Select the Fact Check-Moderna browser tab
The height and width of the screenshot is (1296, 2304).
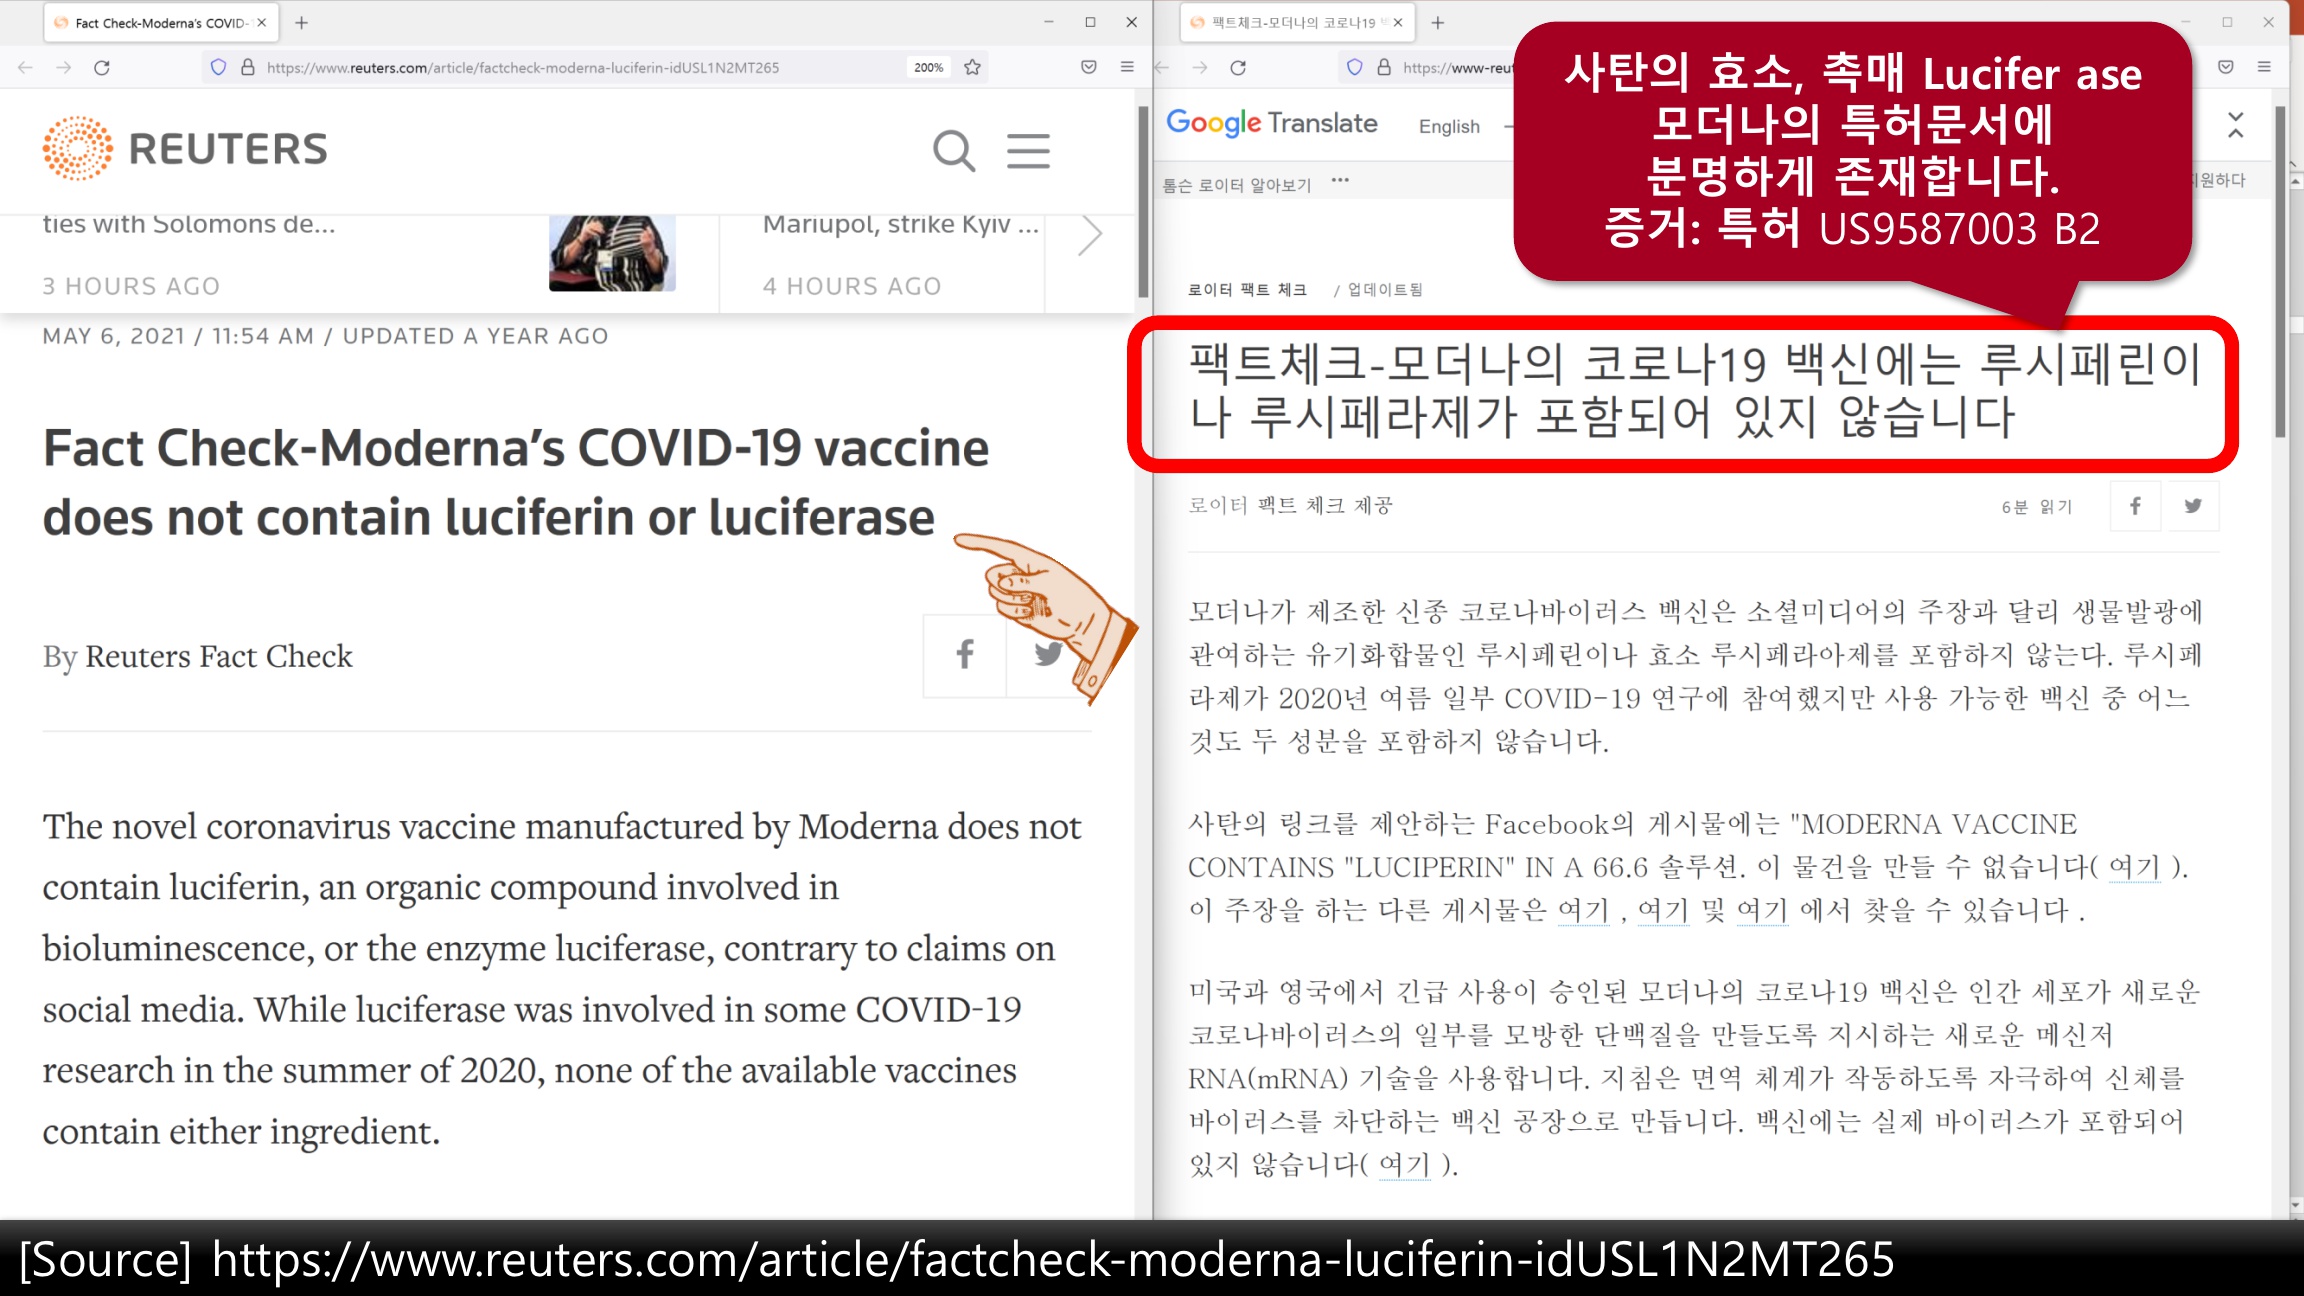[x=160, y=22]
